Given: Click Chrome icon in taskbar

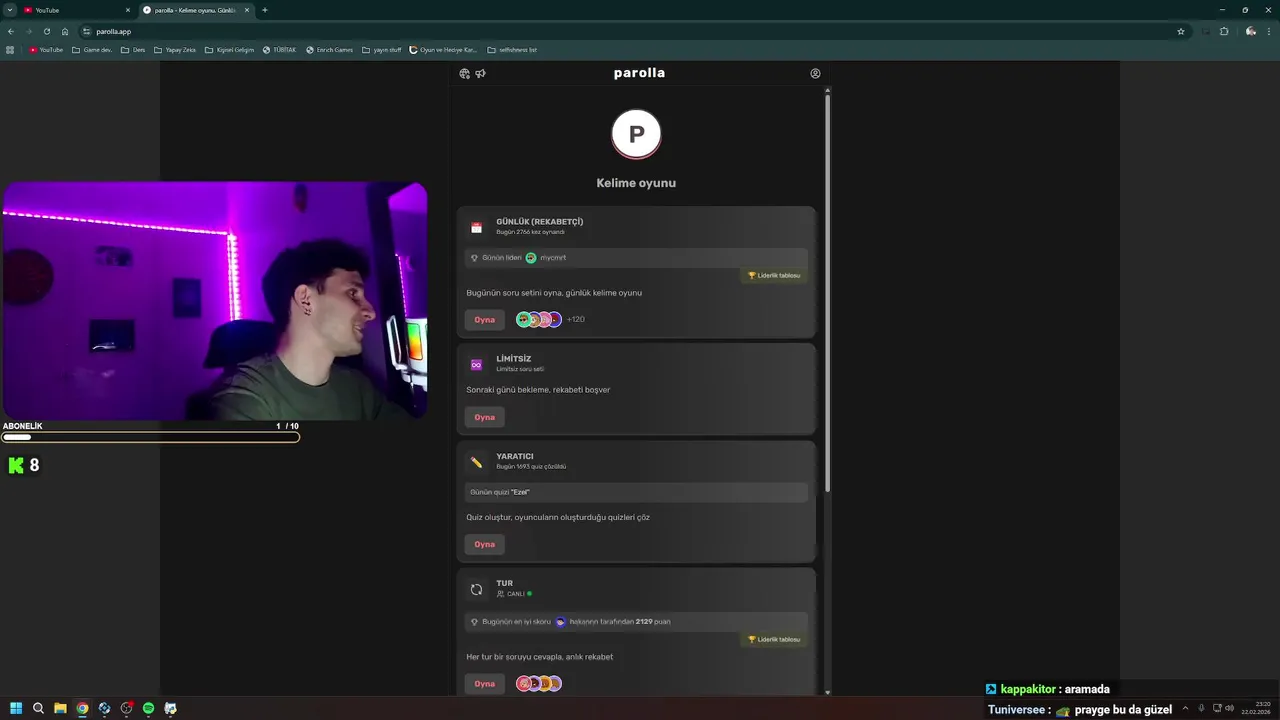Looking at the screenshot, I should [x=82, y=708].
